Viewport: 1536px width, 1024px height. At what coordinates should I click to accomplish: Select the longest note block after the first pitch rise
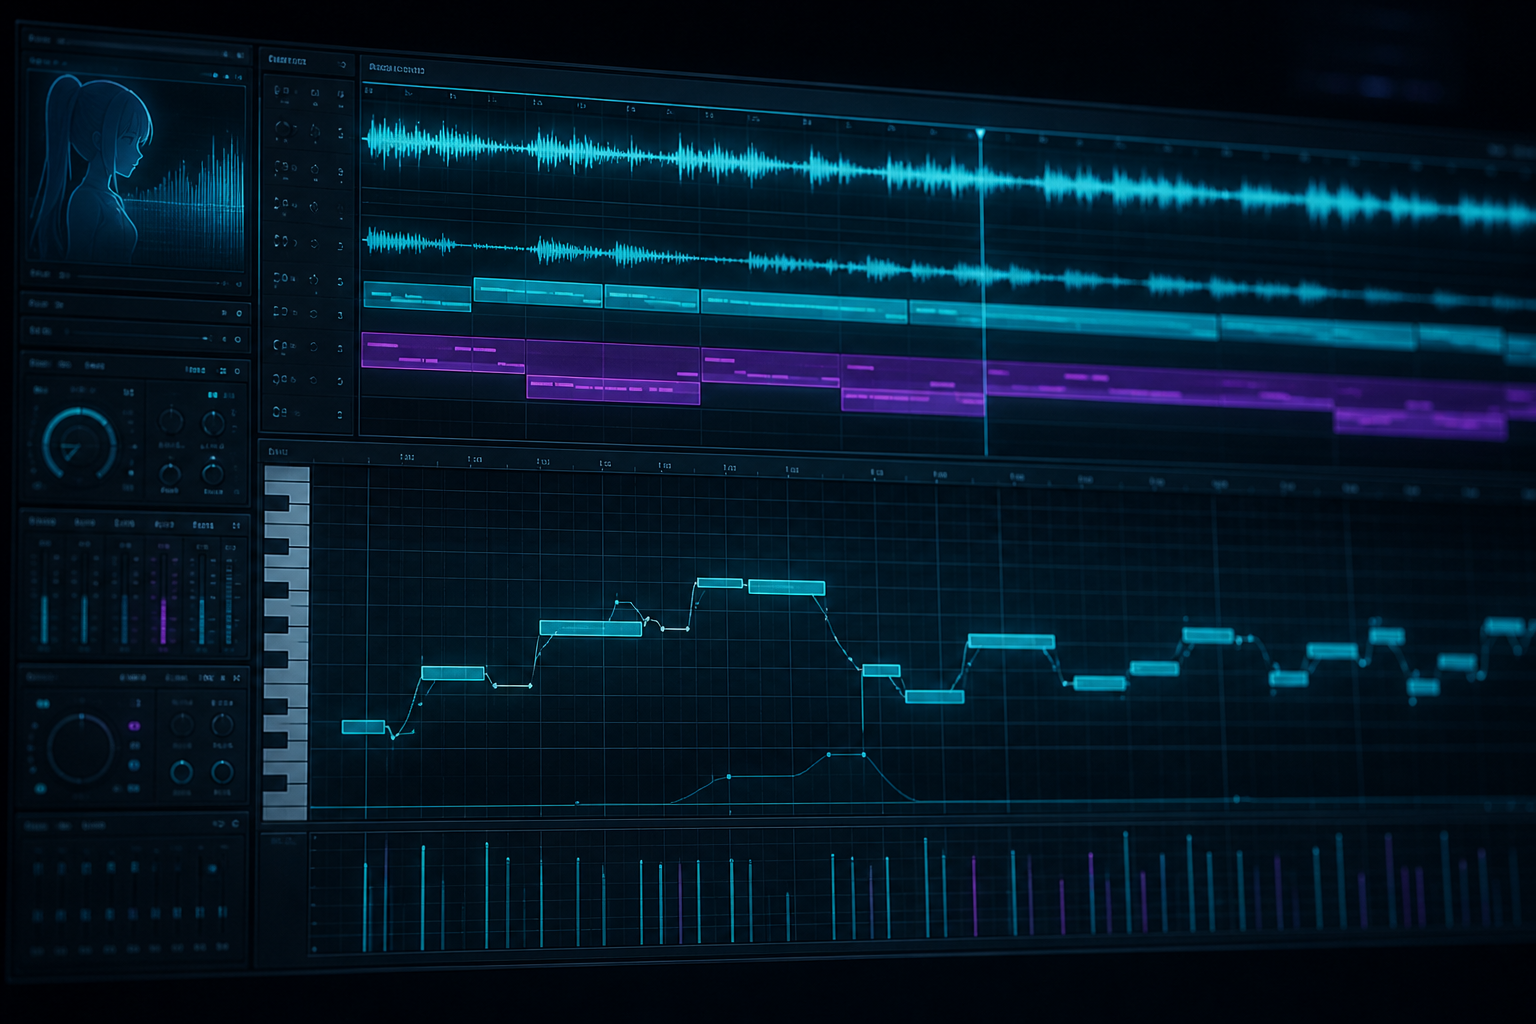point(590,628)
